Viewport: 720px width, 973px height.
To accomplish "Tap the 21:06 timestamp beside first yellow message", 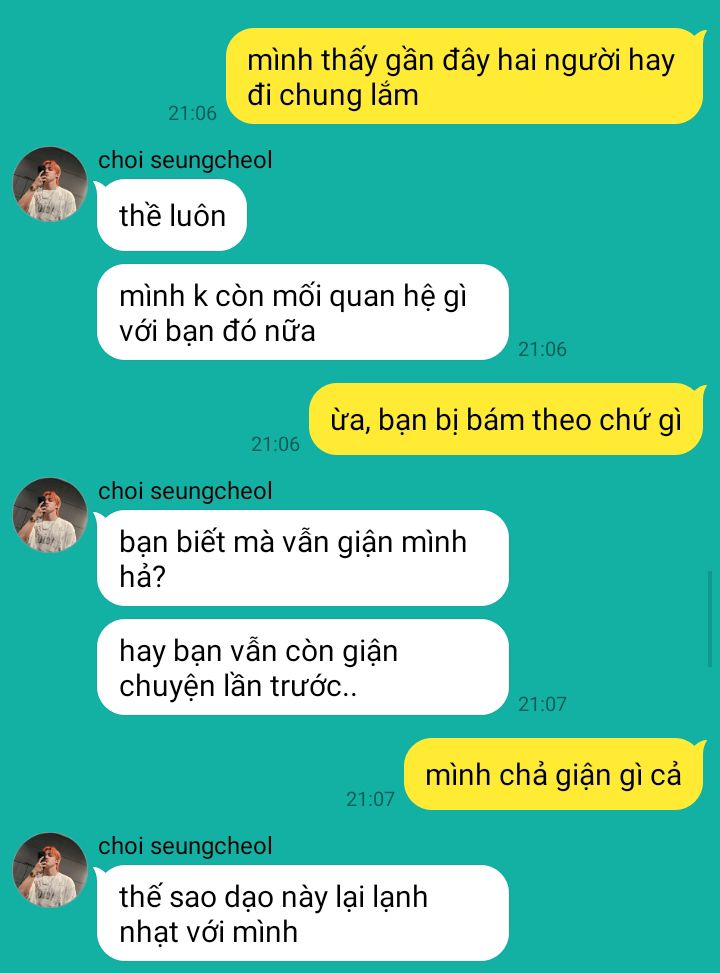I will [192, 113].
